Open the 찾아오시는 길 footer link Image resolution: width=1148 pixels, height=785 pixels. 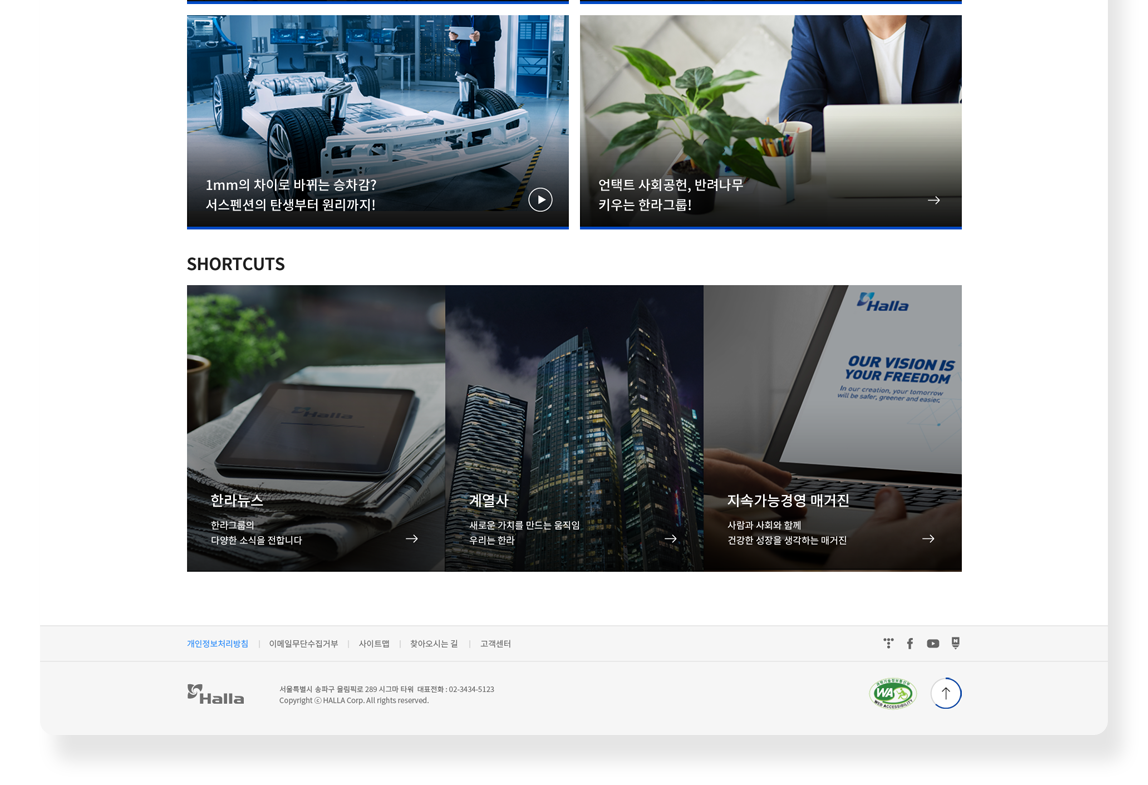pyautogui.click(x=433, y=644)
